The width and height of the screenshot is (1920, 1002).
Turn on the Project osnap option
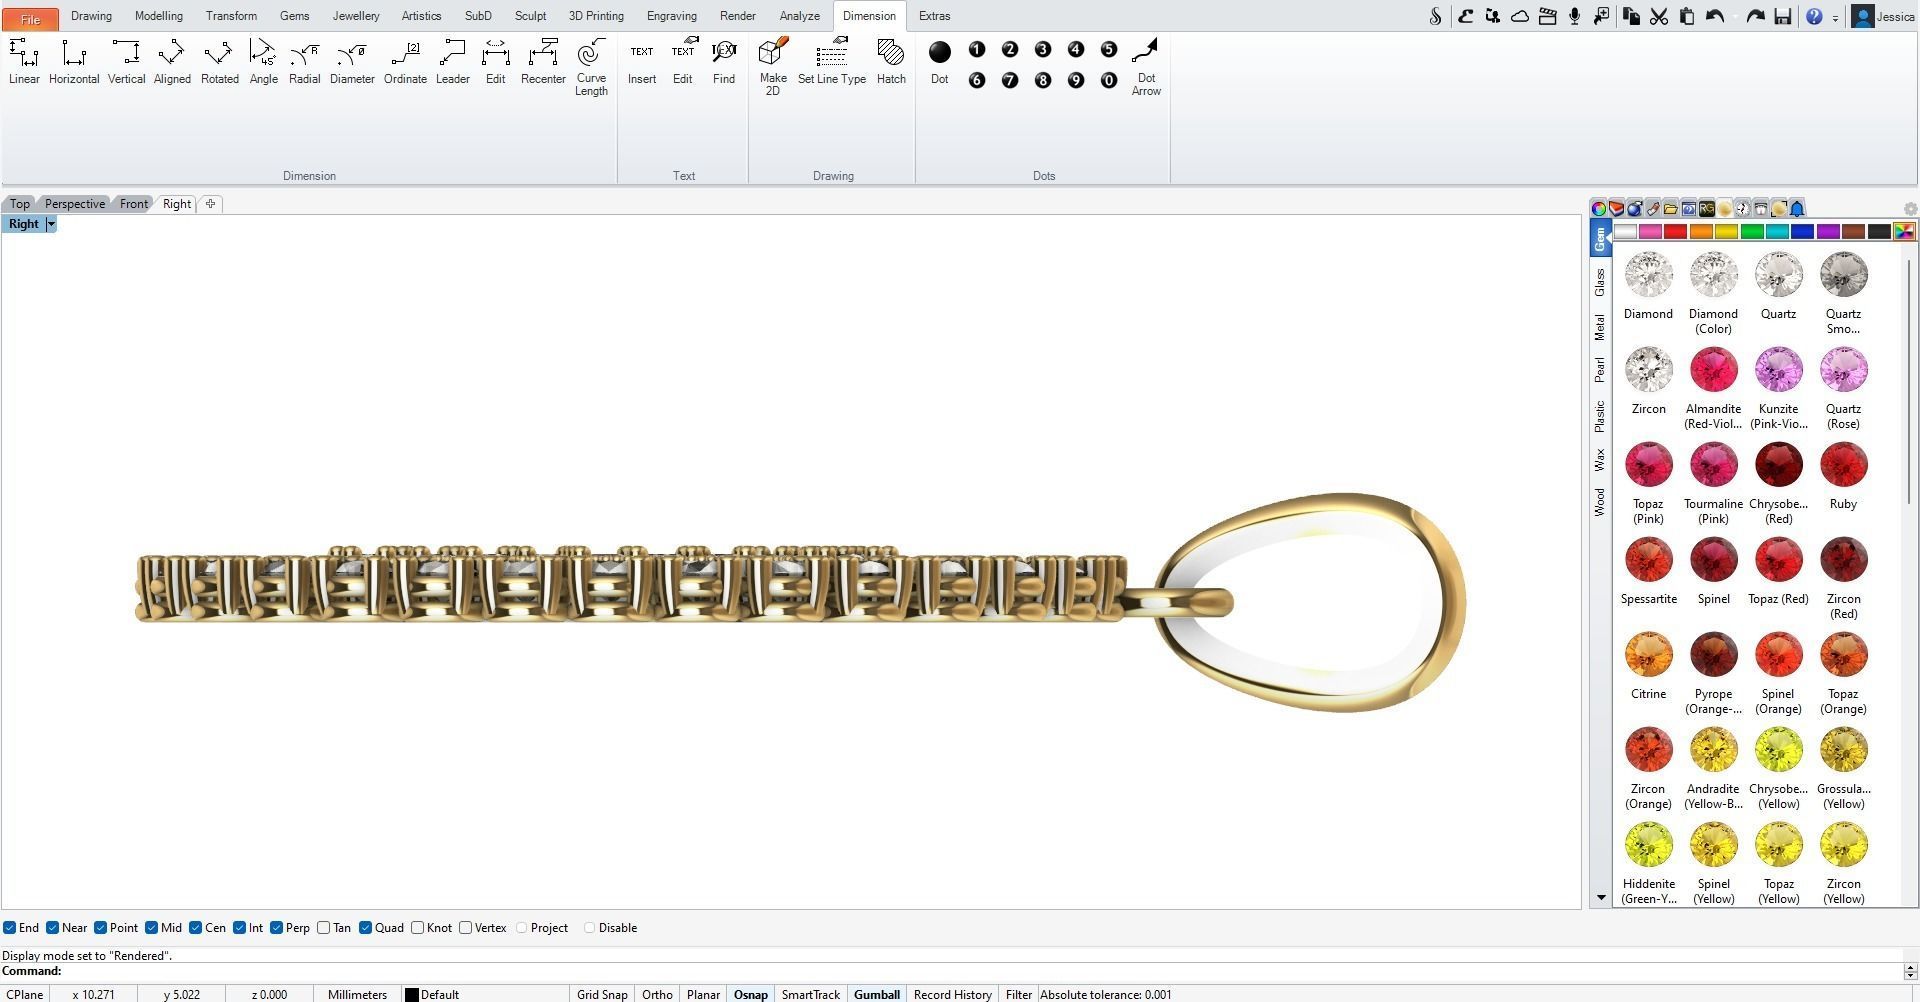click(522, 928)
